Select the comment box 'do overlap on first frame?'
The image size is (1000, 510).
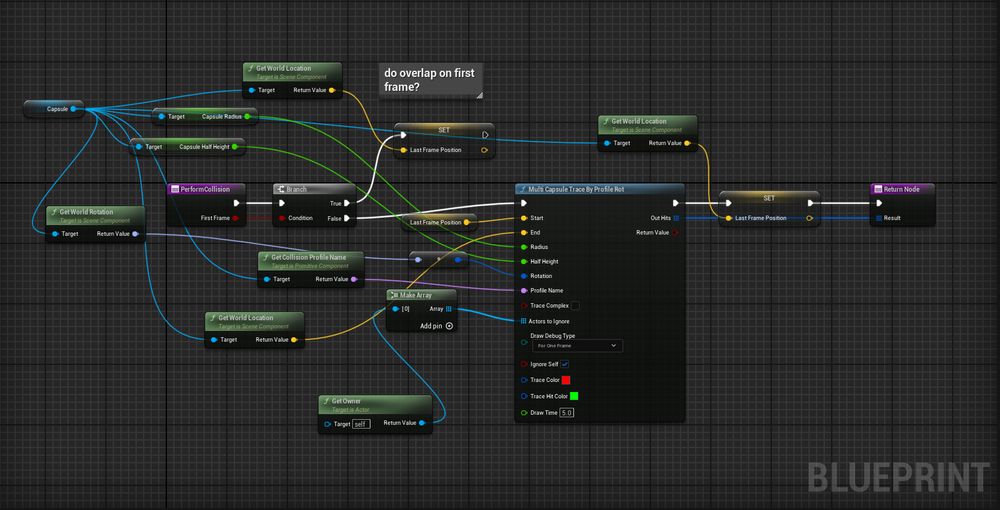point(431,80)
